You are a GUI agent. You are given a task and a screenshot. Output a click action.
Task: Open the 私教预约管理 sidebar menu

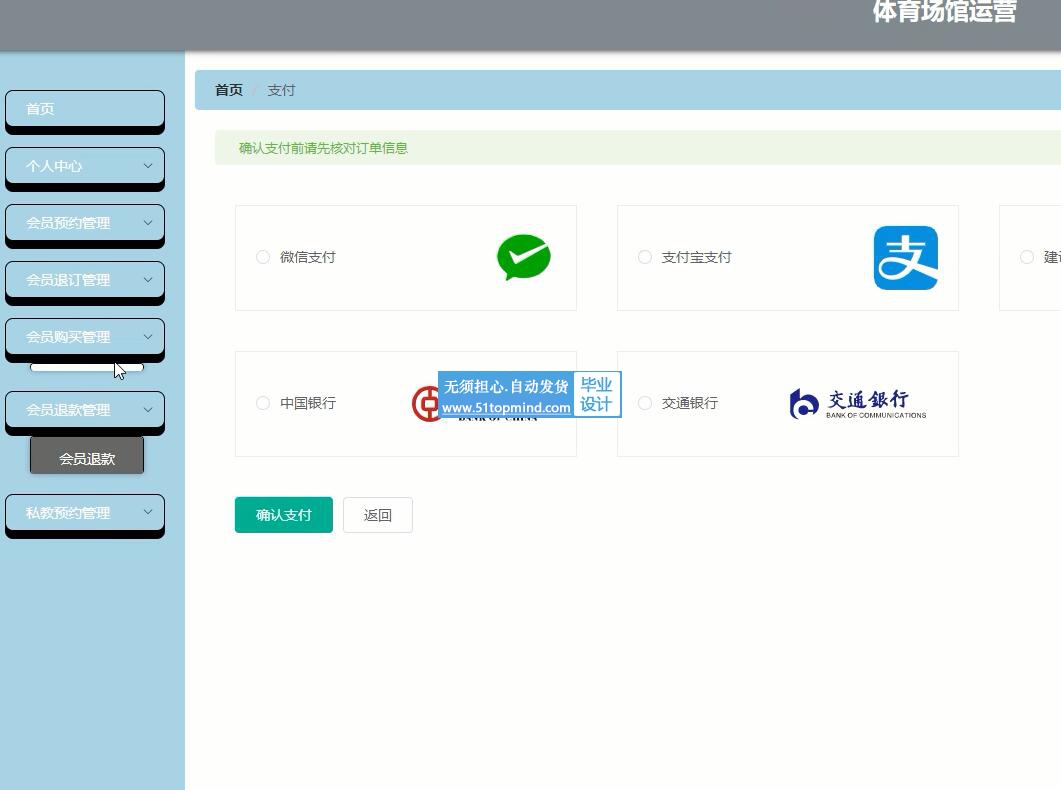coord(85,513)
